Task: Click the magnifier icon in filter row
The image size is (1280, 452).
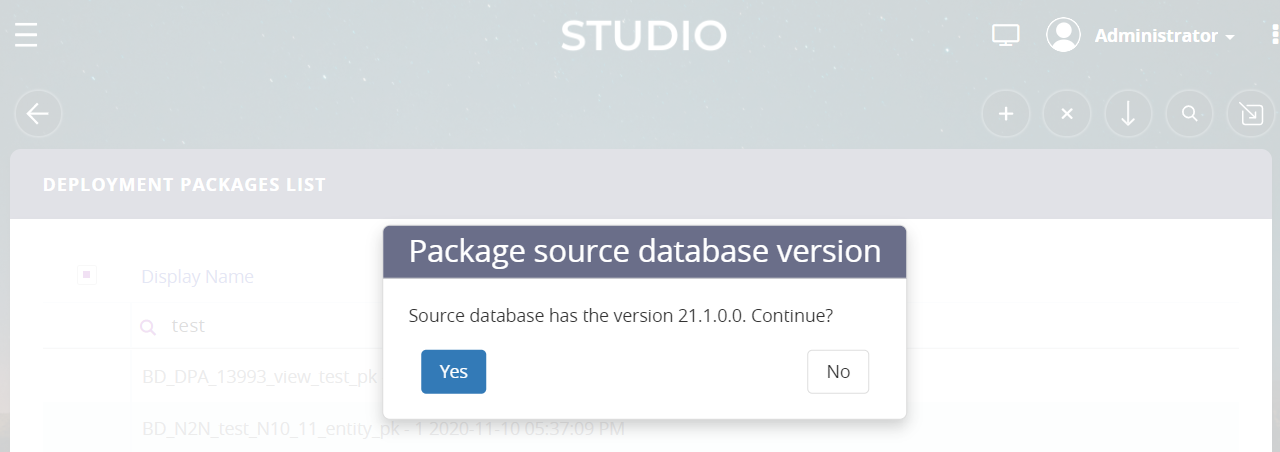Action: click(x=147, y=327)
